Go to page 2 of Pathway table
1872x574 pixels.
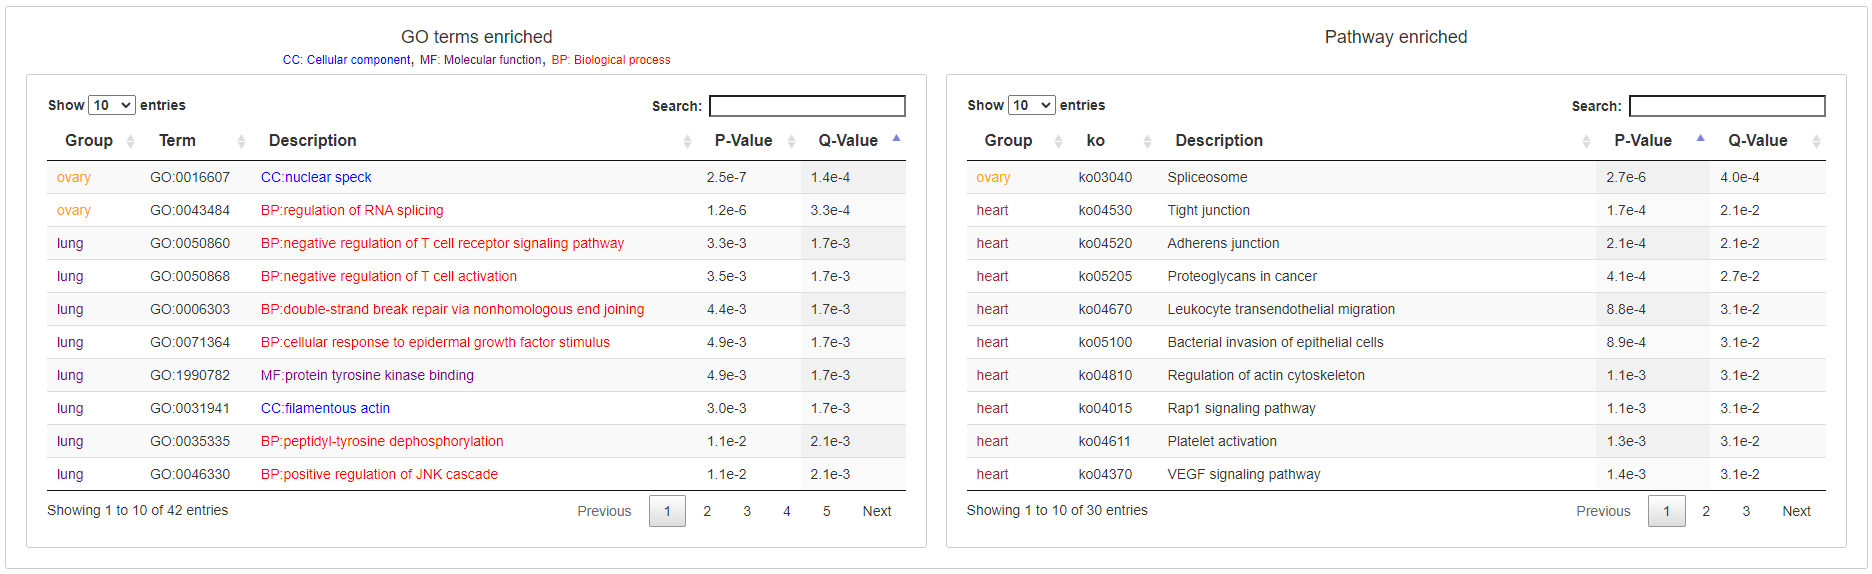[x=1706, y=511]
